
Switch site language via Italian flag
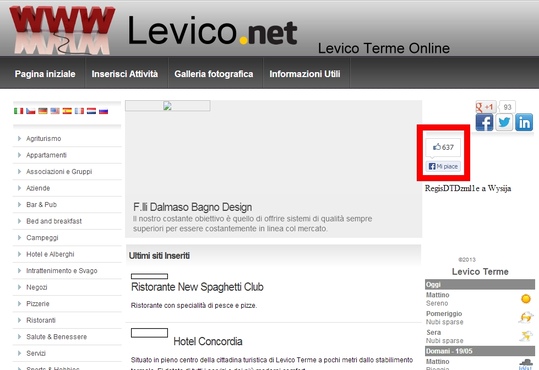coord(19,111)
